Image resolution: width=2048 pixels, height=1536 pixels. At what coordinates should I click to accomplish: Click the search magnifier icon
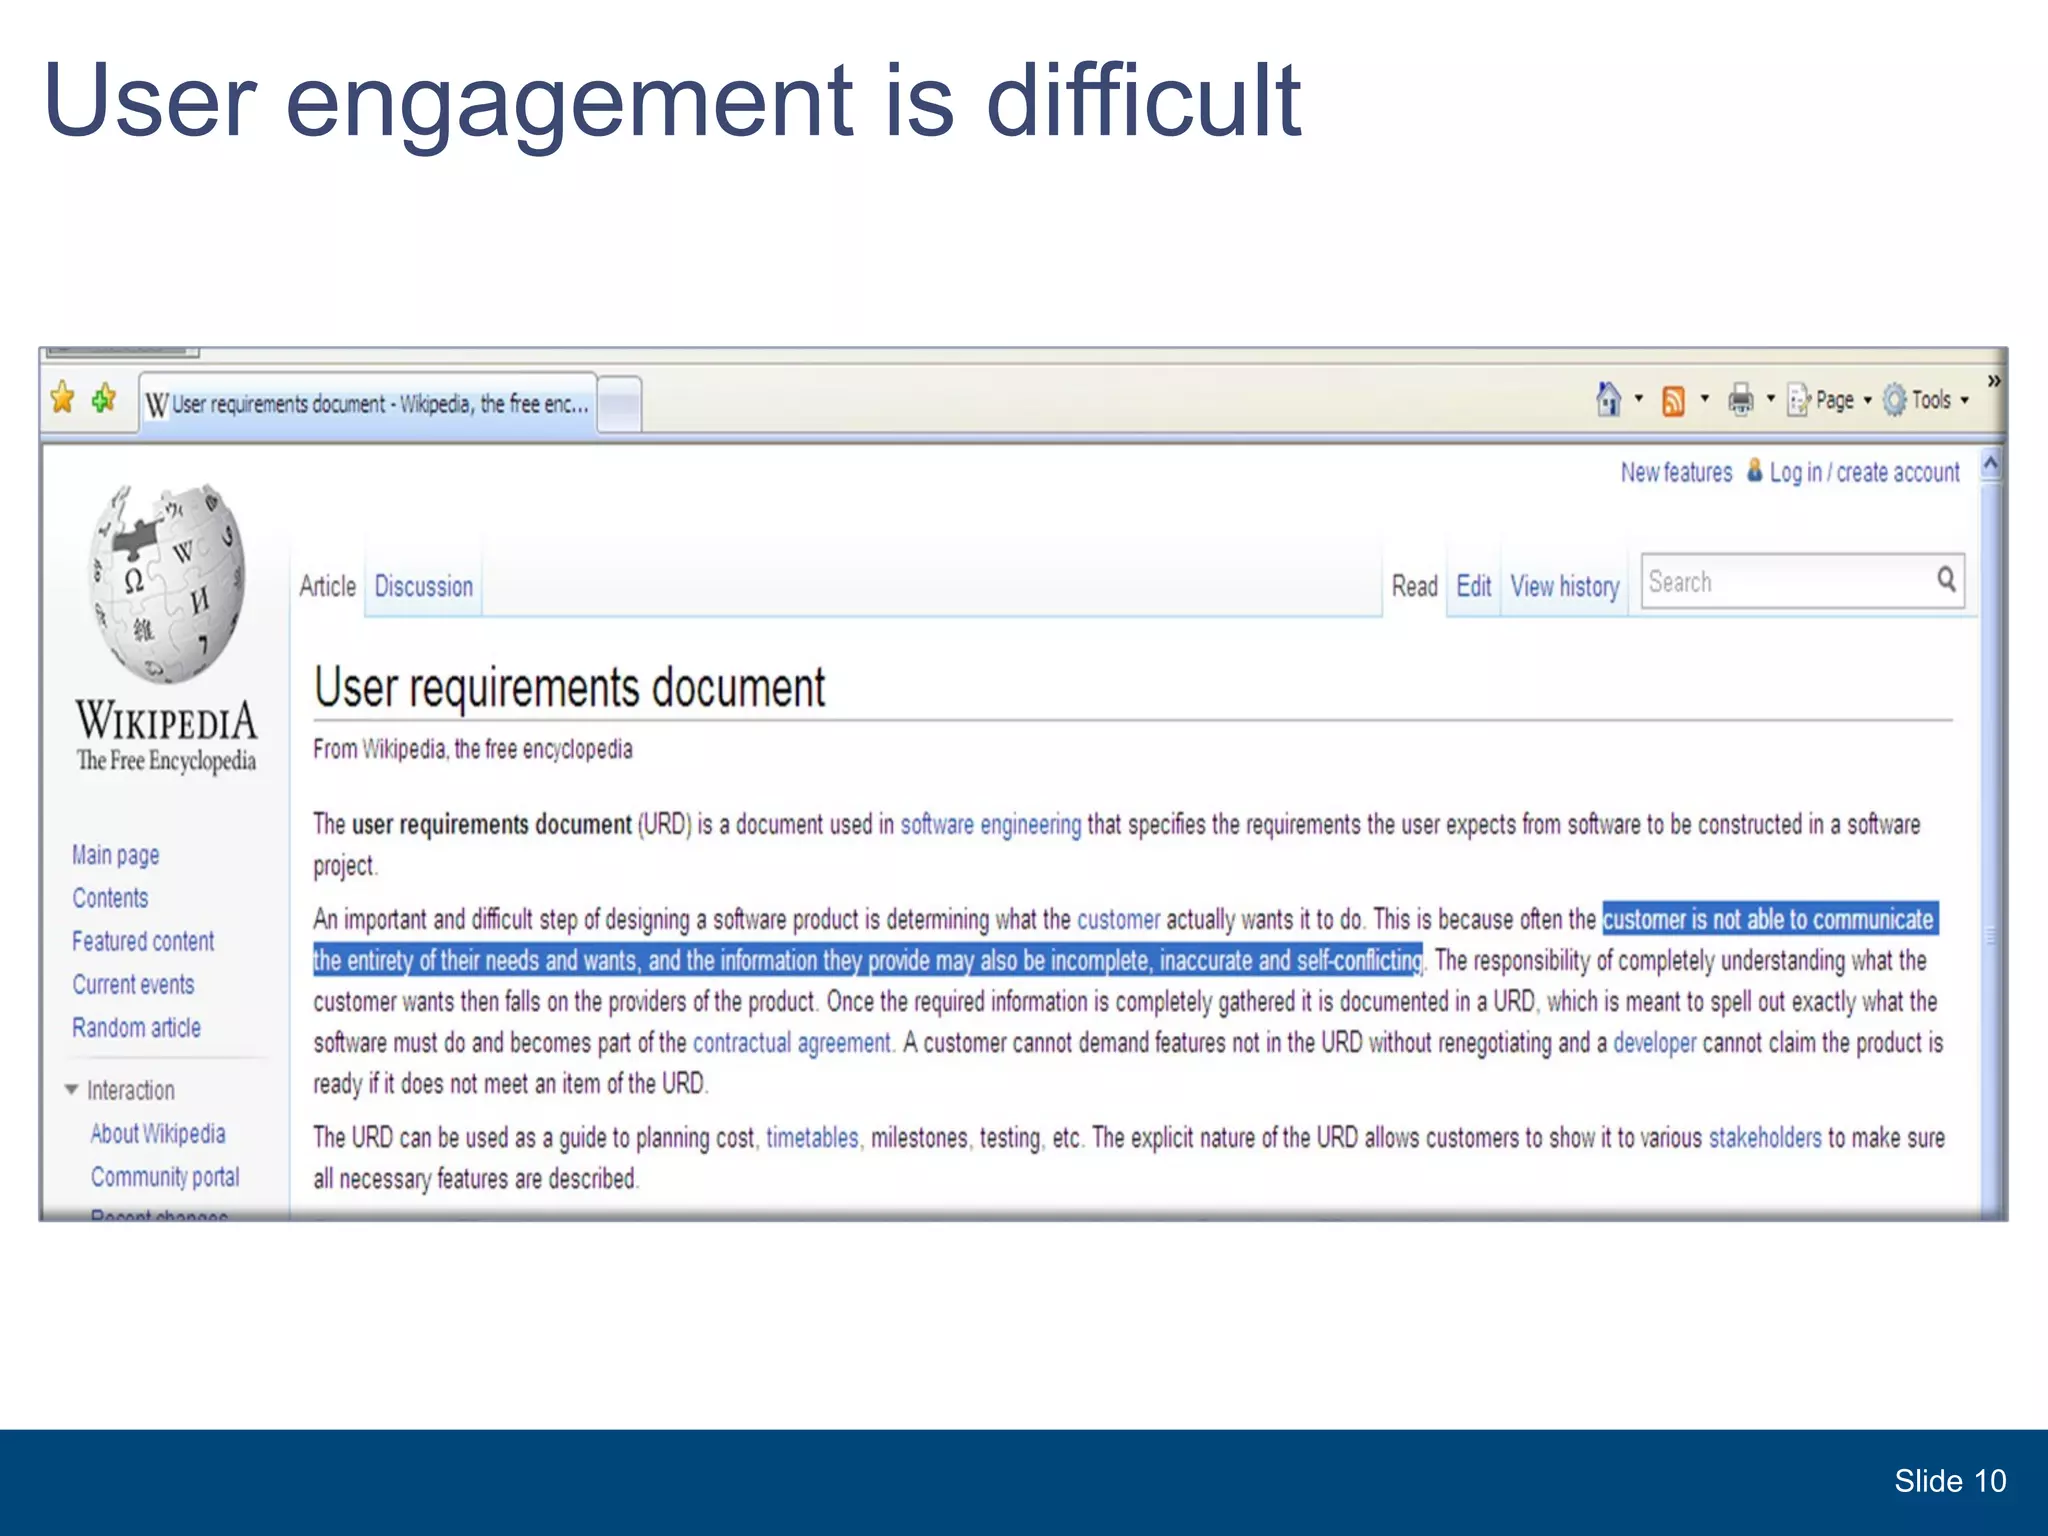[x=1946, y=579]
